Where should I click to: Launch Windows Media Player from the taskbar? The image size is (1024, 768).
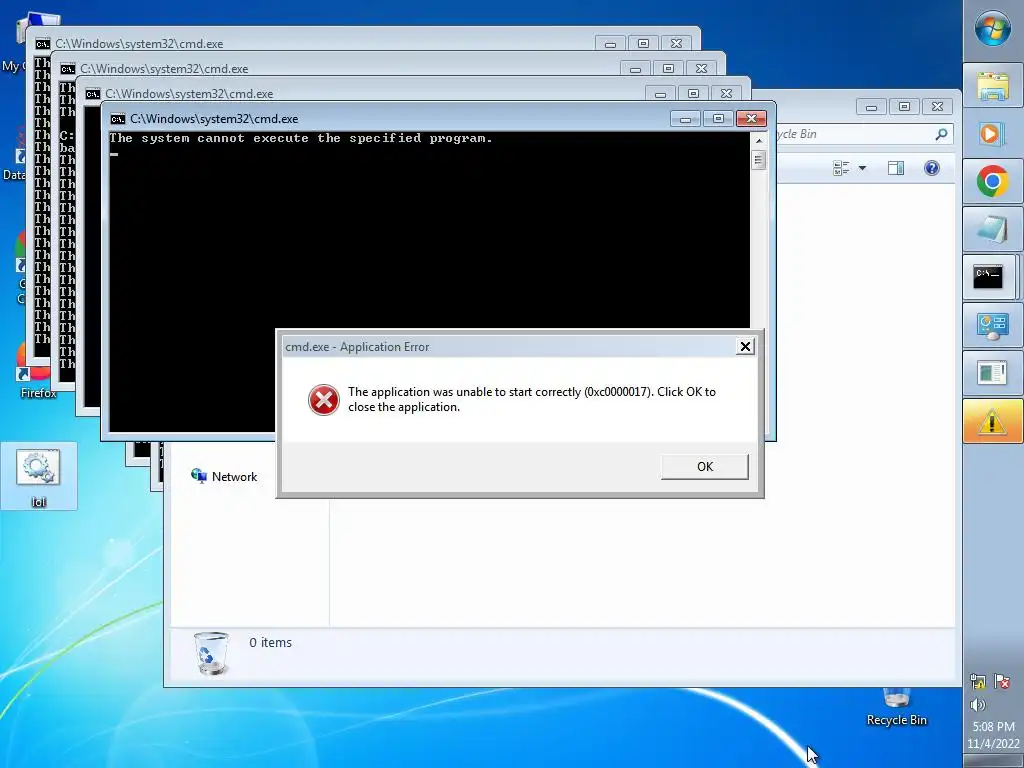tap(992, 134)
